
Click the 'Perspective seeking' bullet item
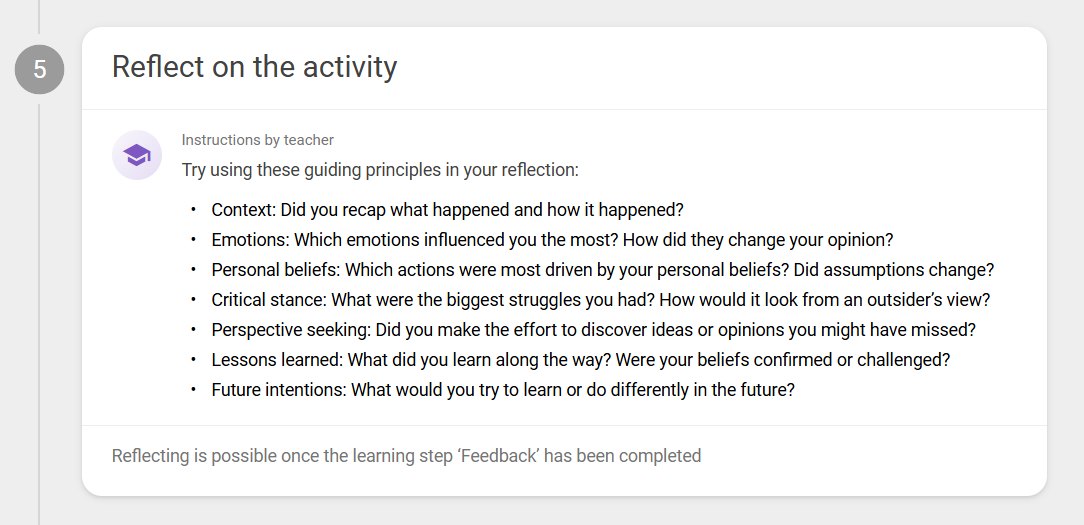pyautogui.click(x=594, y=330)
